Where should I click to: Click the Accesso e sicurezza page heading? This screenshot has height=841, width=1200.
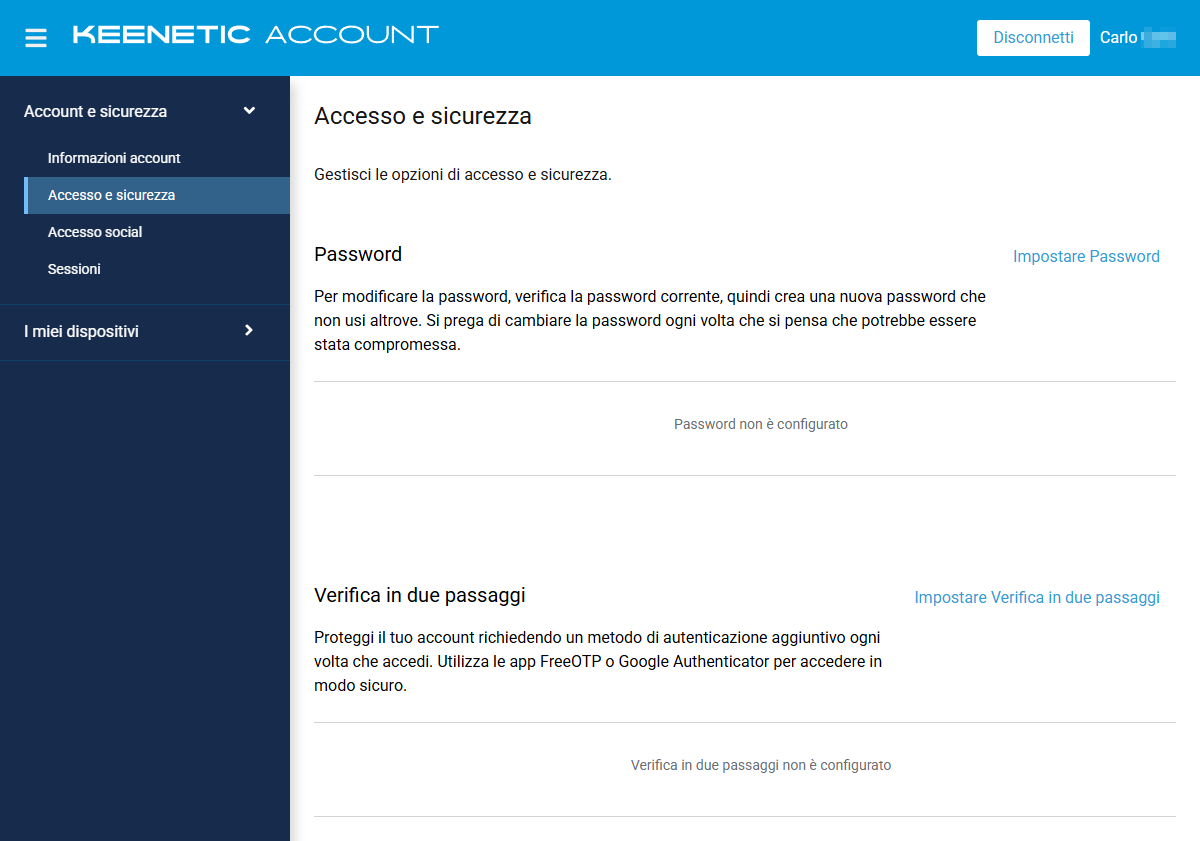423,116
